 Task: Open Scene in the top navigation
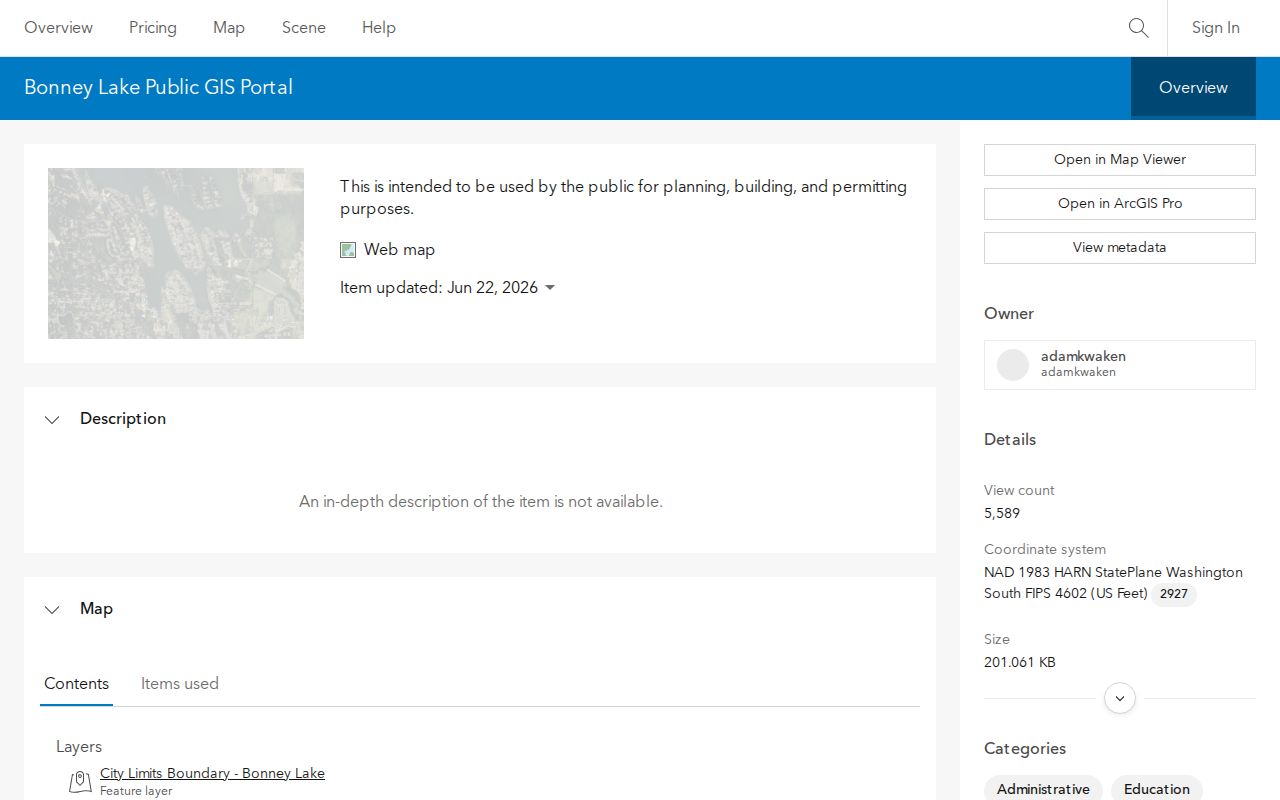pos(304,28)
